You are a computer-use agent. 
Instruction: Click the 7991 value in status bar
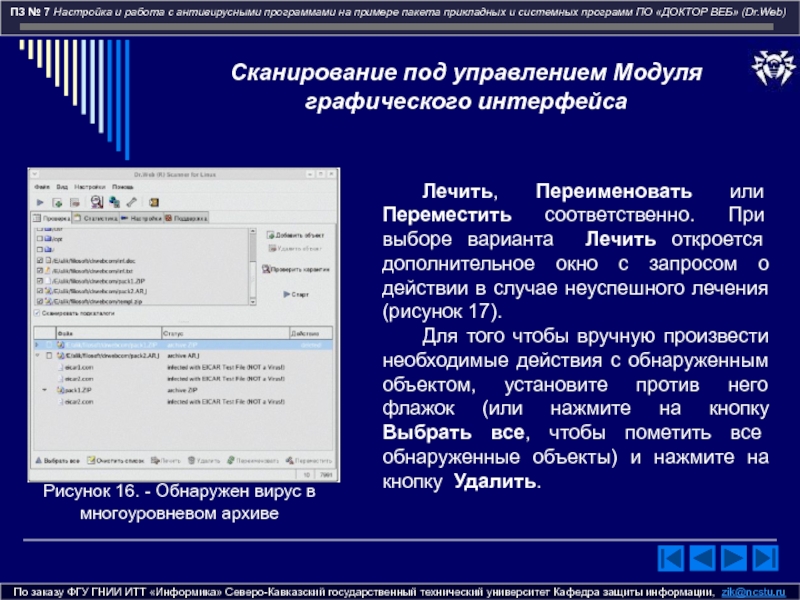pyautogui.click(x=326, y=474)
